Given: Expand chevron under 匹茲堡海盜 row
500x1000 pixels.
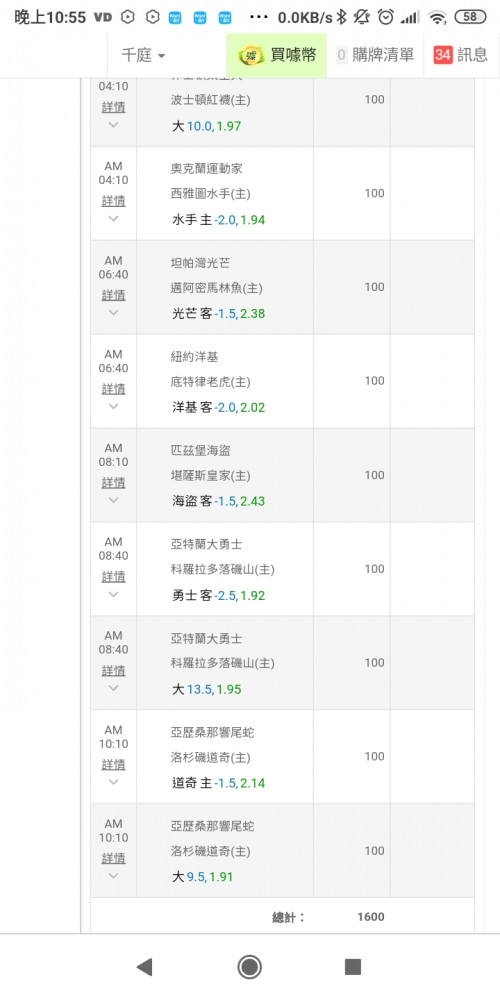Looking at the screenshot, I should point(114,500).
